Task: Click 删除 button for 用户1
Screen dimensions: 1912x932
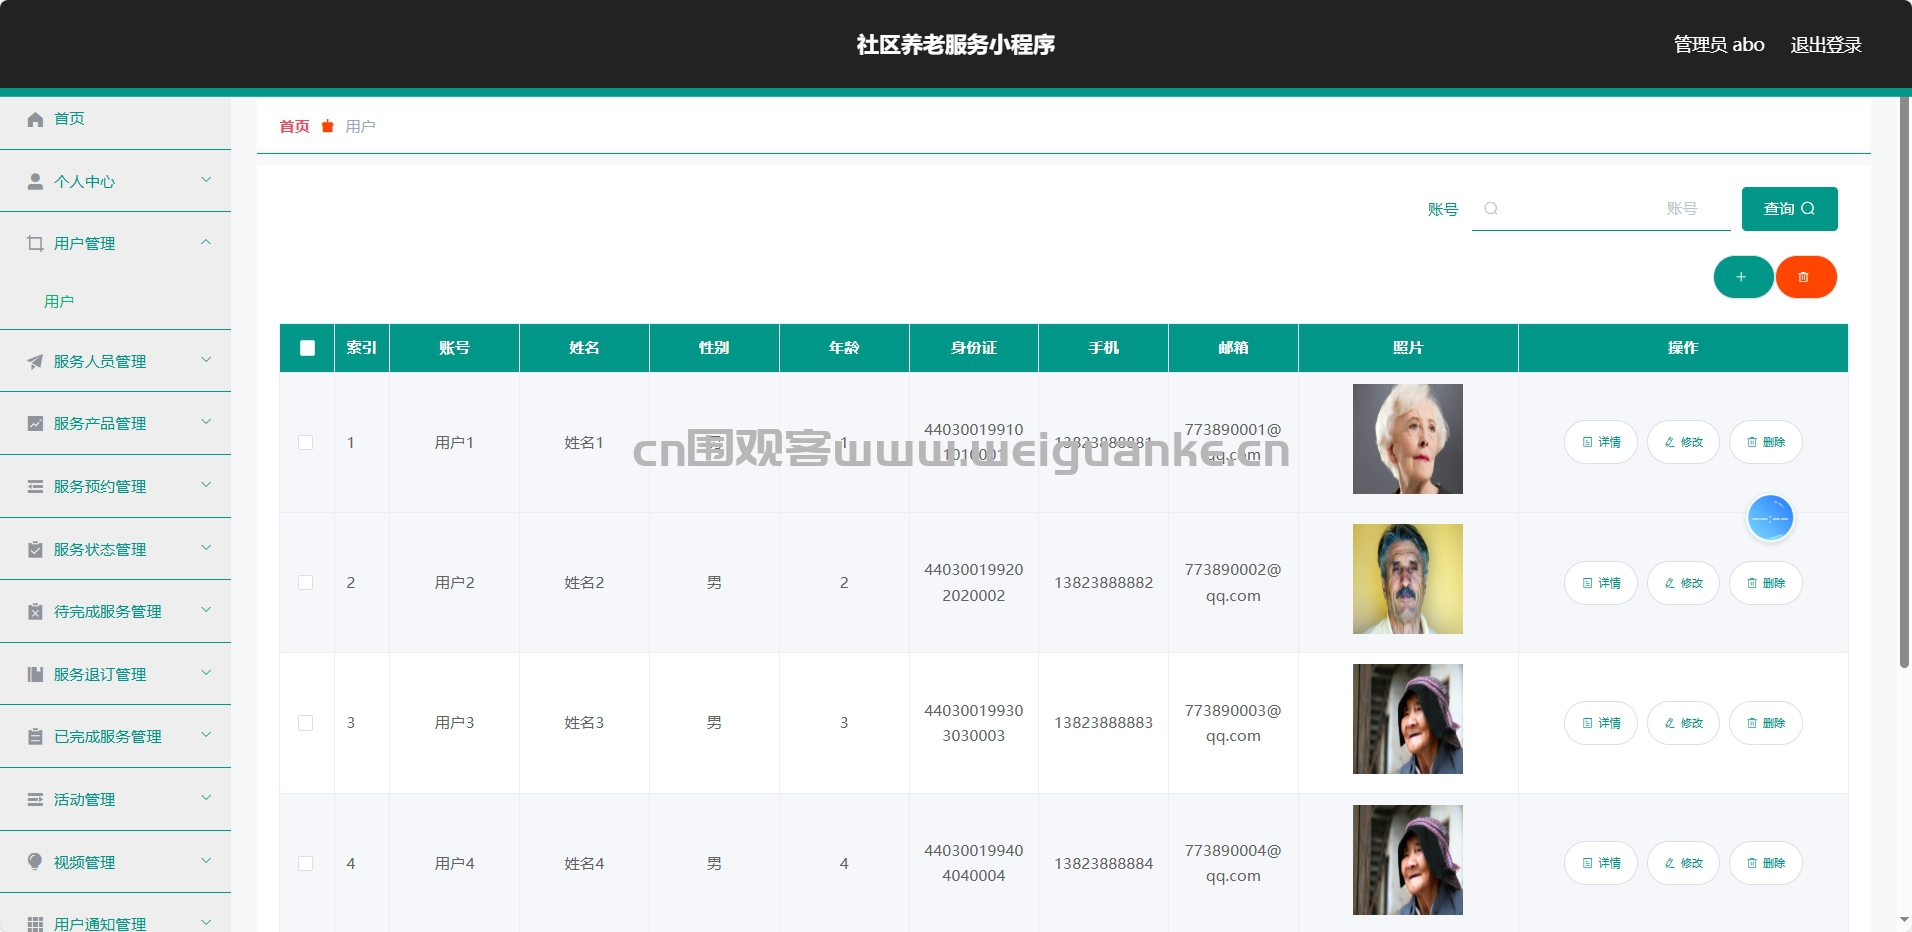Action: point(1765,442)
